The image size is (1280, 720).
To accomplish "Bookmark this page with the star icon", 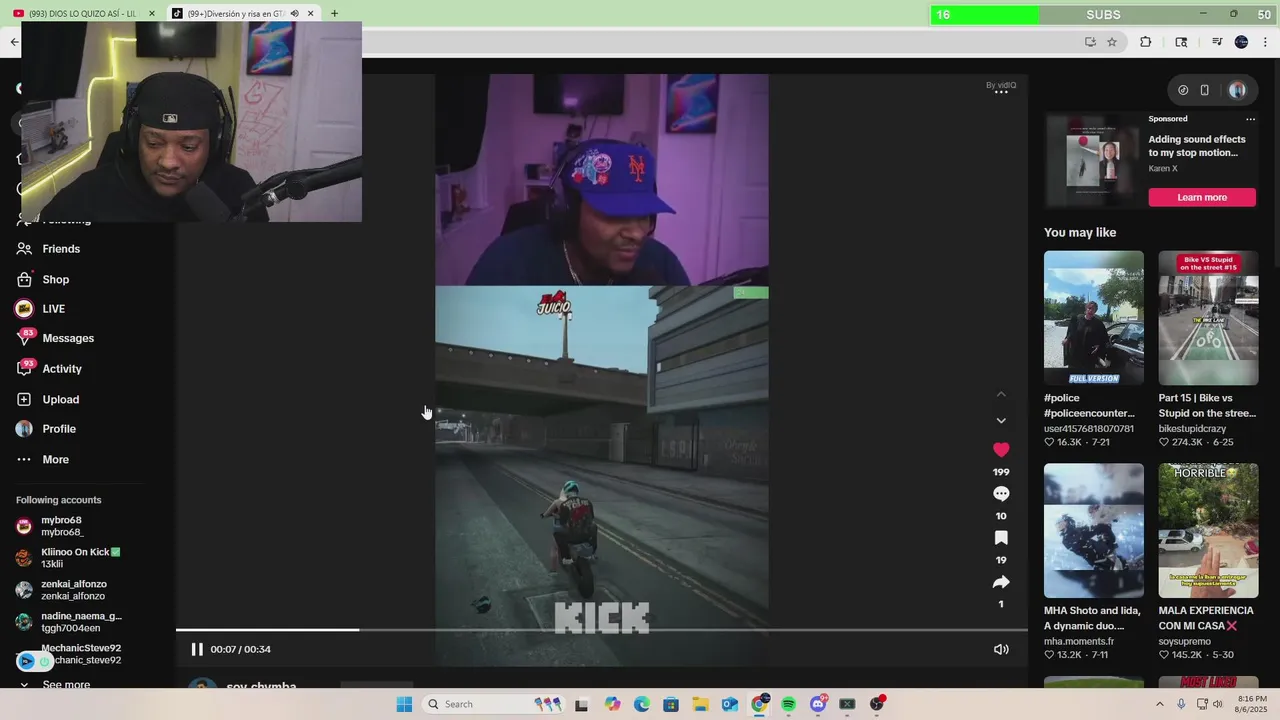I will [x=1112, y=42].
